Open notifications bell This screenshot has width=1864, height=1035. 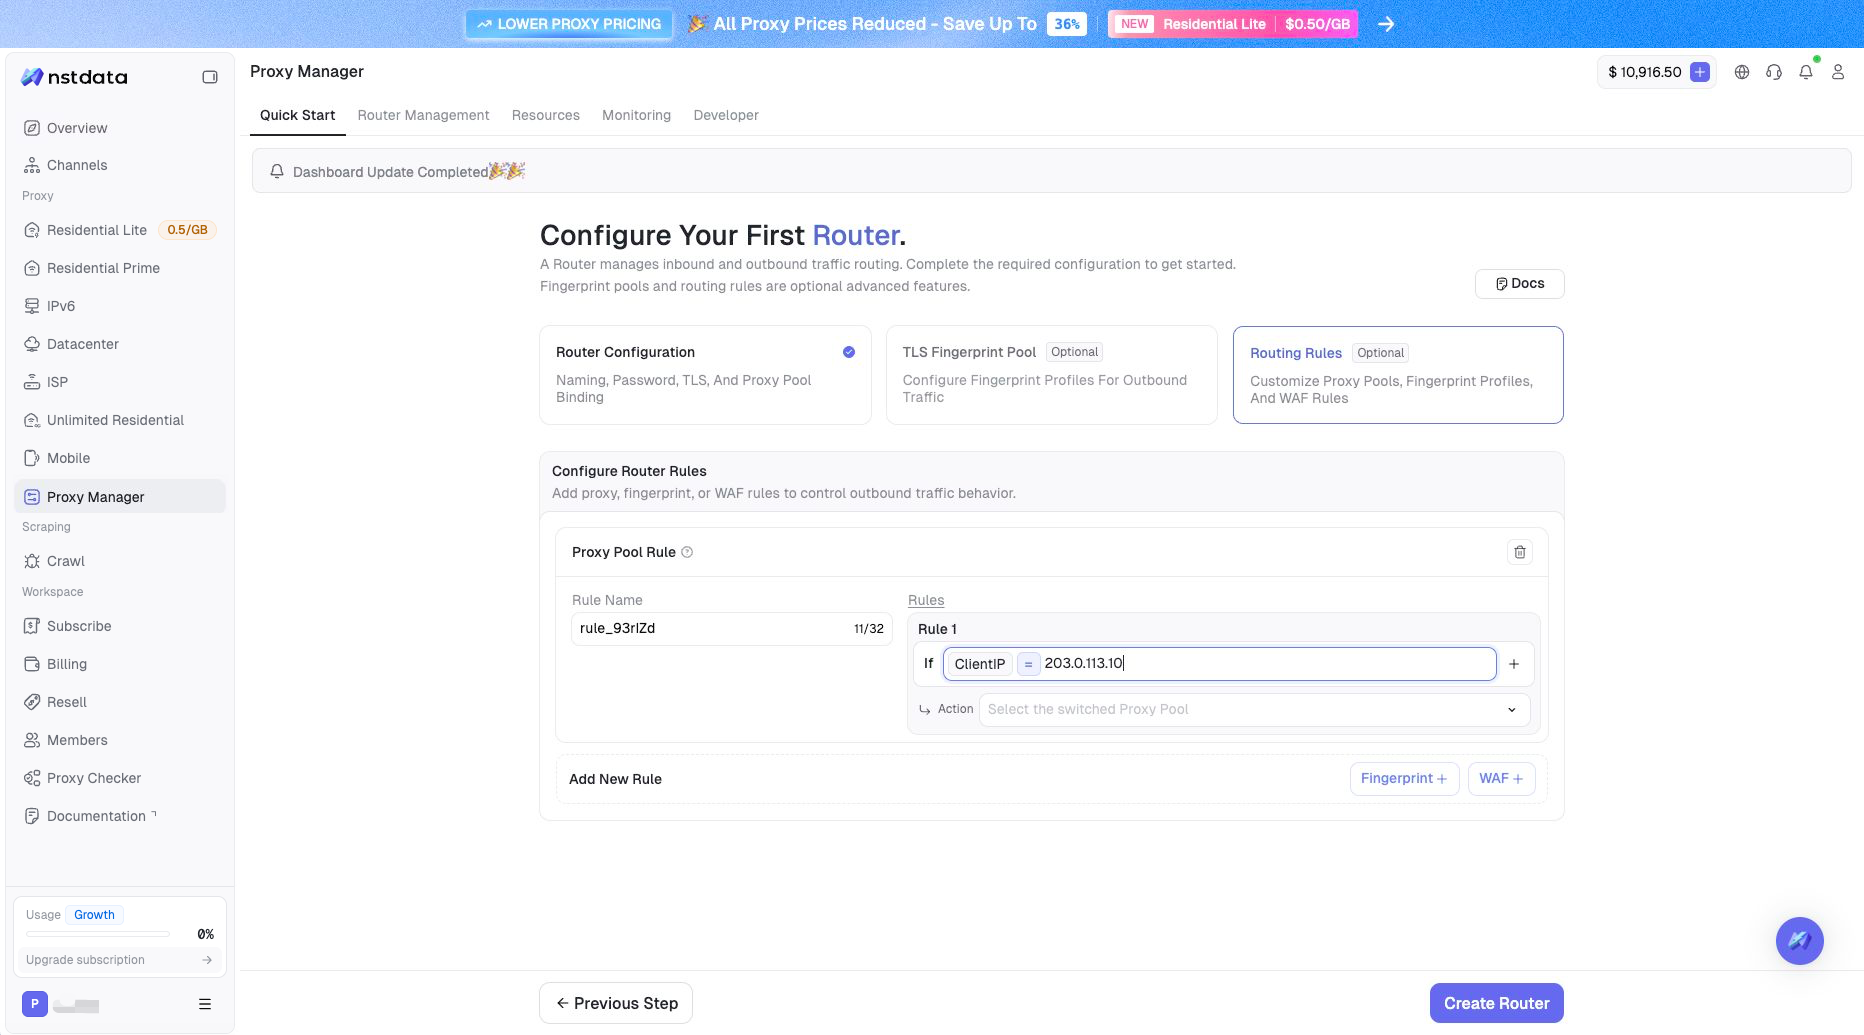point(1806,72)
